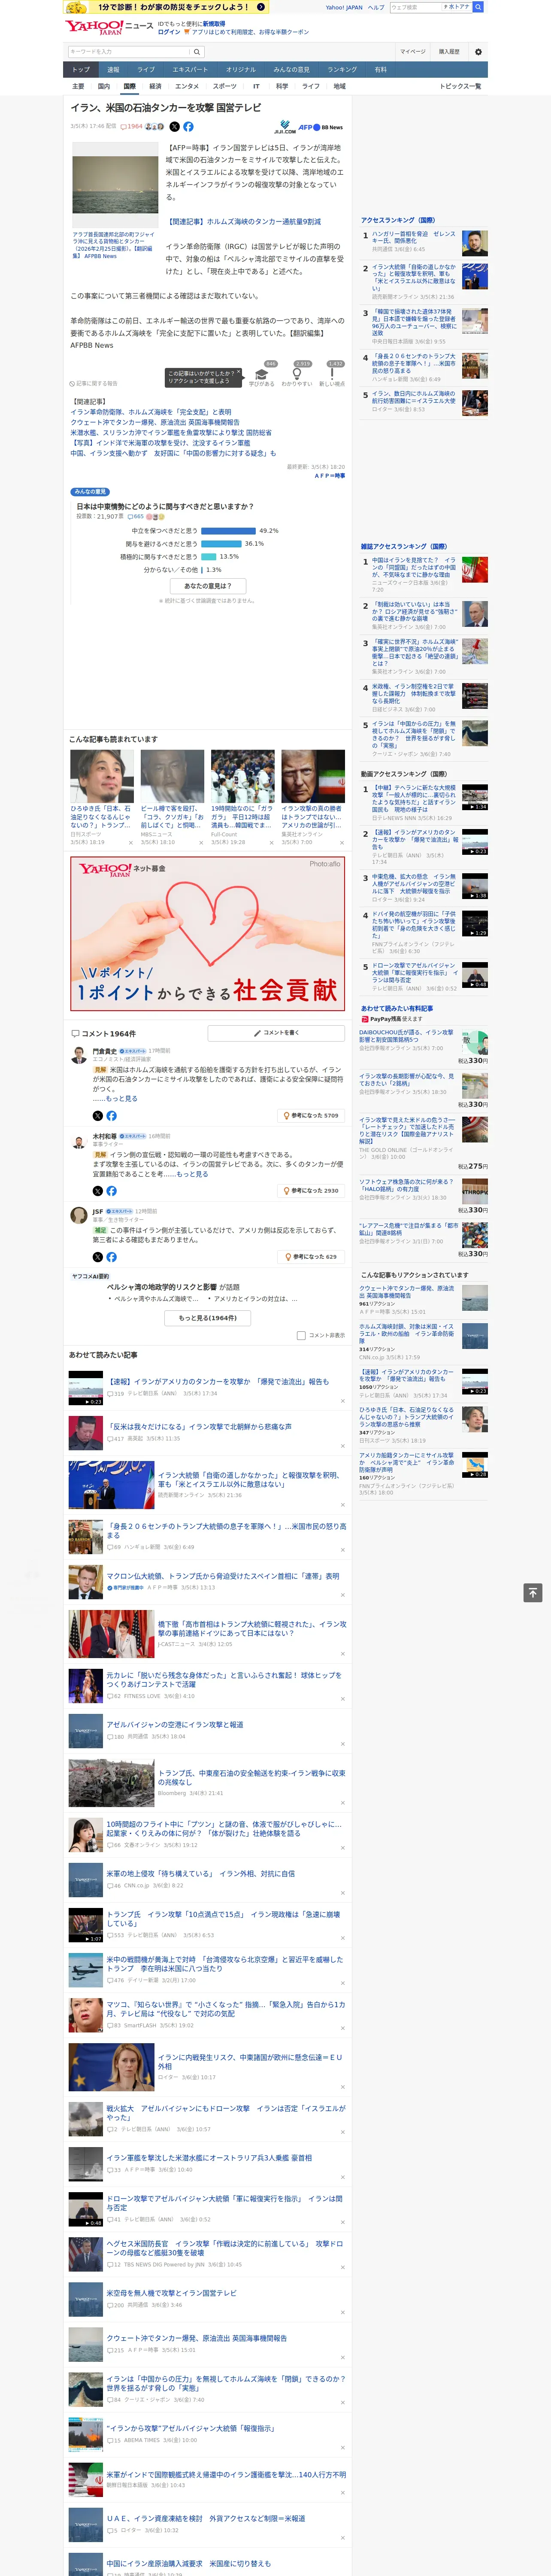The width and height of the screenshot is (551, 2576).
Task: Expand もっと見る on 門倉貴史's comment
Action: [x=122, y=1099]
